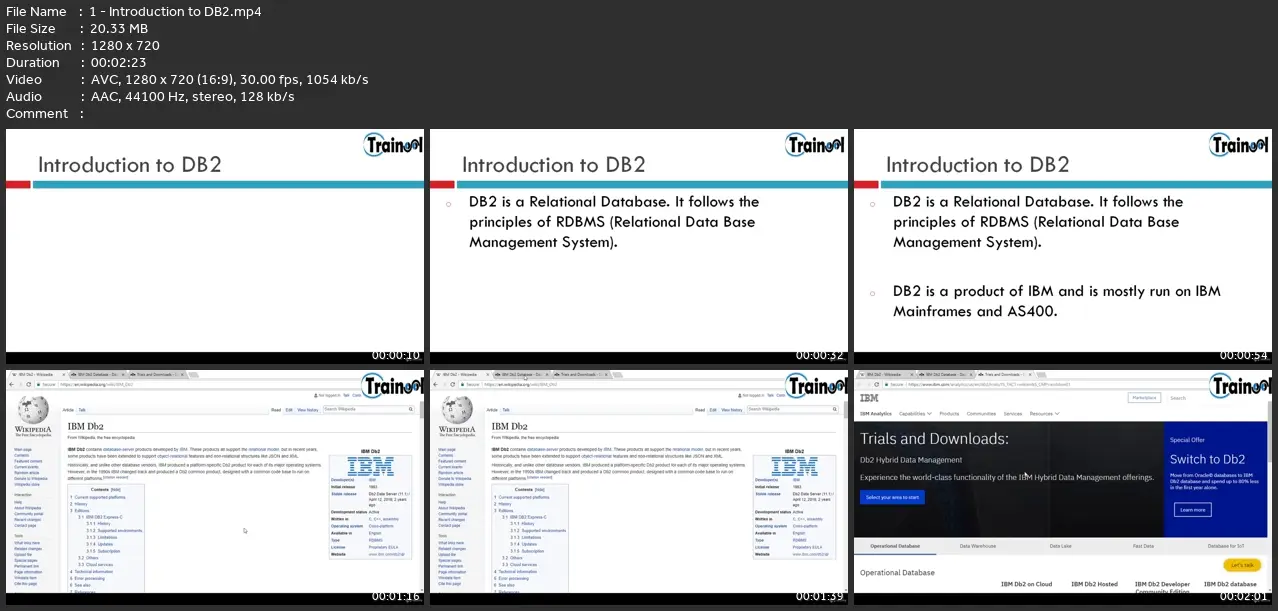This screenshot has width=1278, height=611.
Task: Click the Services menu item on the IBM page
Action: click(1013, 413)
